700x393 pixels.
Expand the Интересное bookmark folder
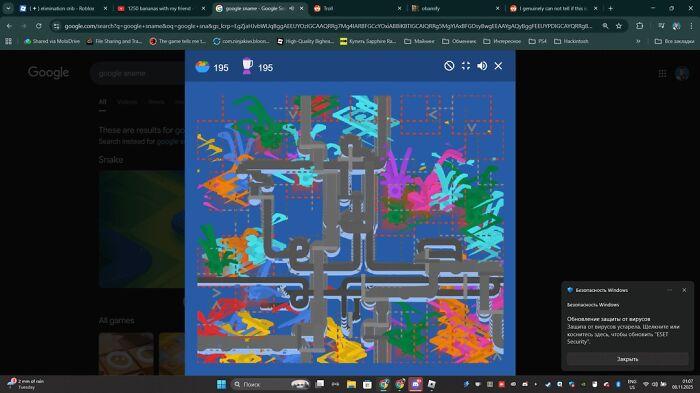click(x=502, y=41)
